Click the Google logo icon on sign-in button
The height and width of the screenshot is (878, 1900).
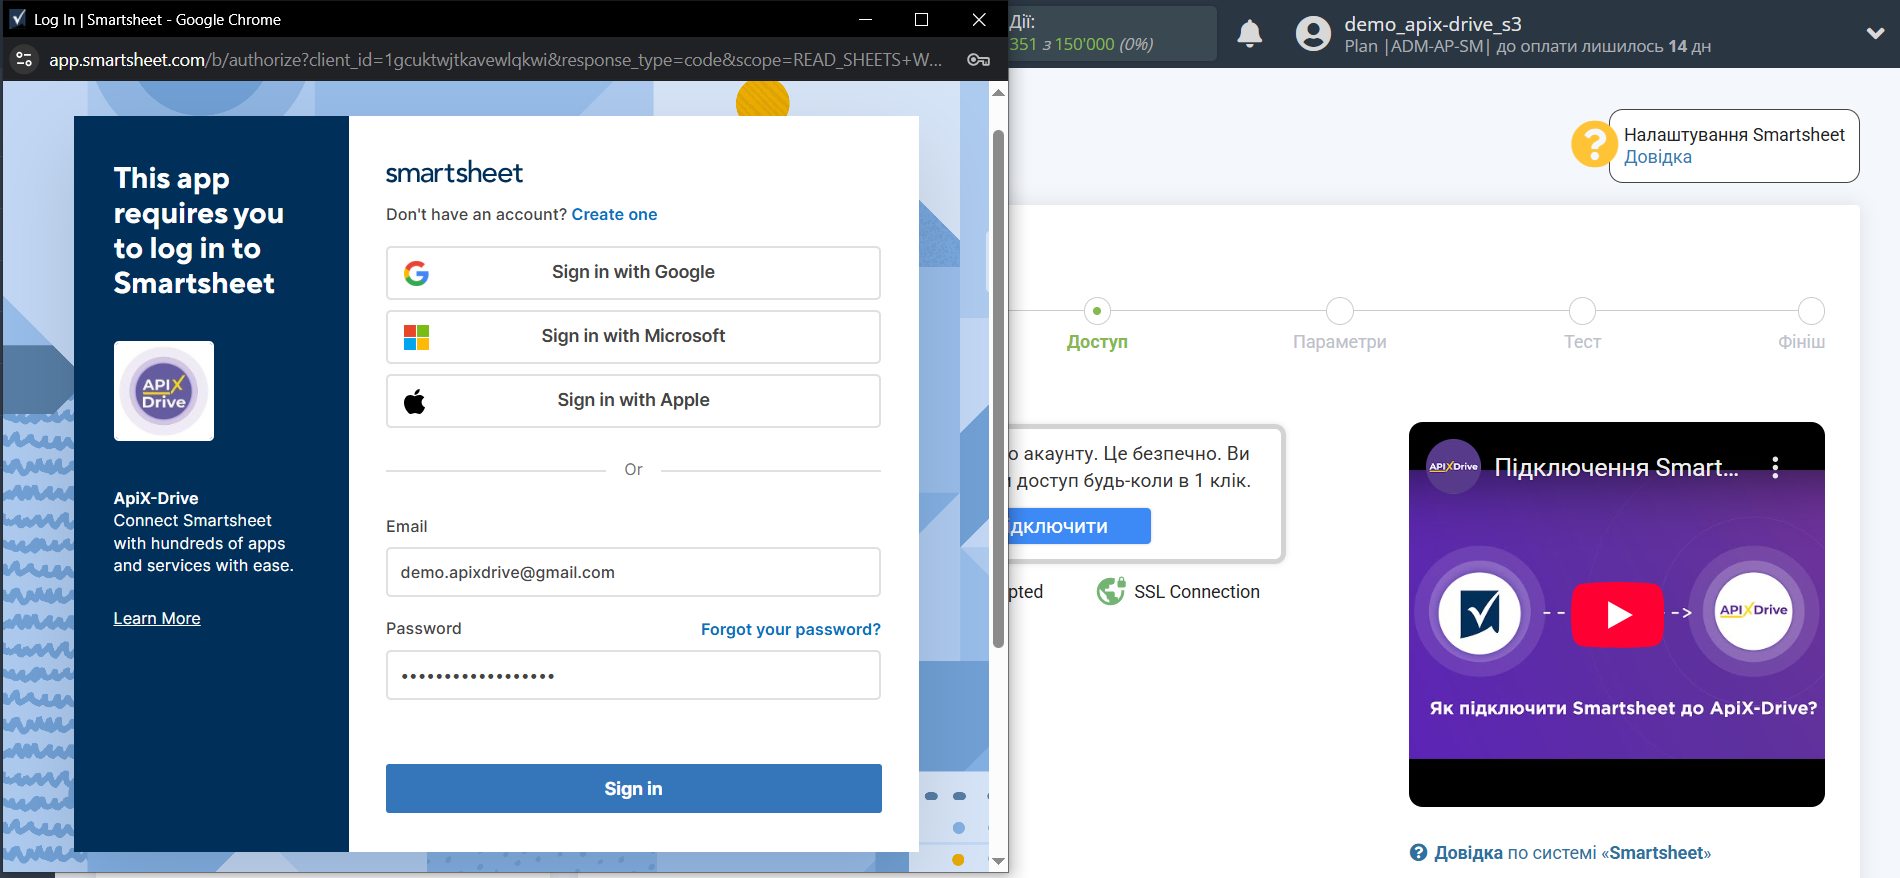click(416, 273)
